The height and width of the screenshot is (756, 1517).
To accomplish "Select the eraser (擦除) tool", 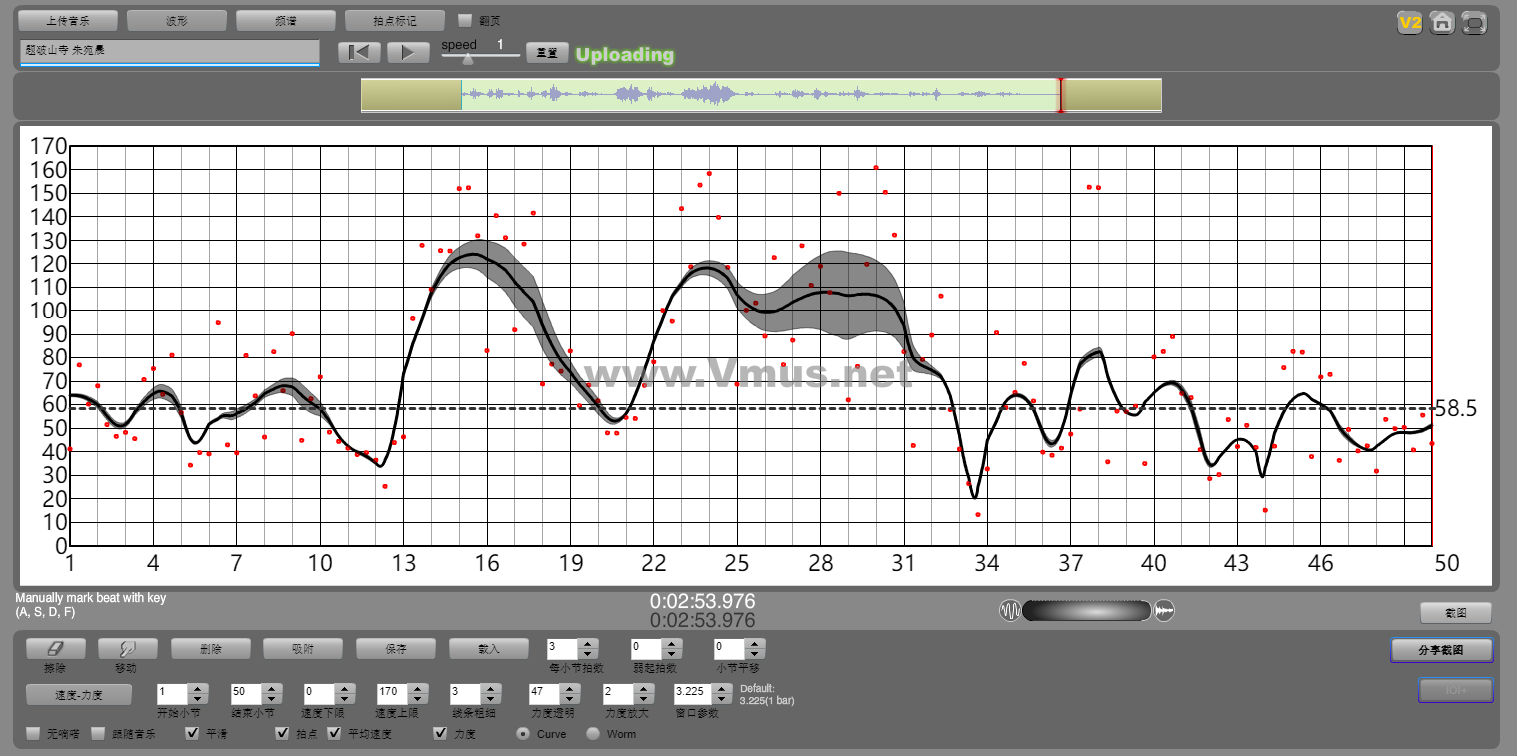I will (55, 648).
